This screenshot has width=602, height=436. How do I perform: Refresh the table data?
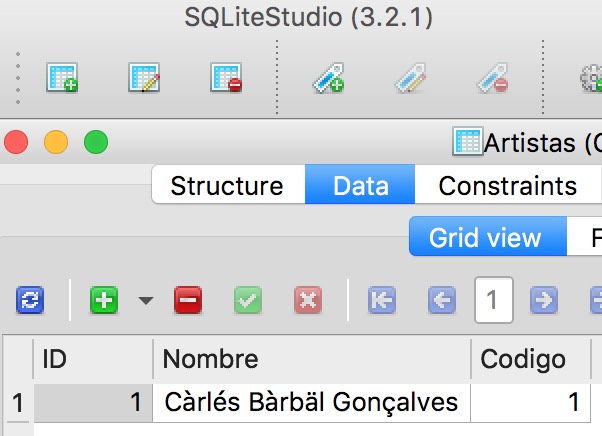(30, 299)
